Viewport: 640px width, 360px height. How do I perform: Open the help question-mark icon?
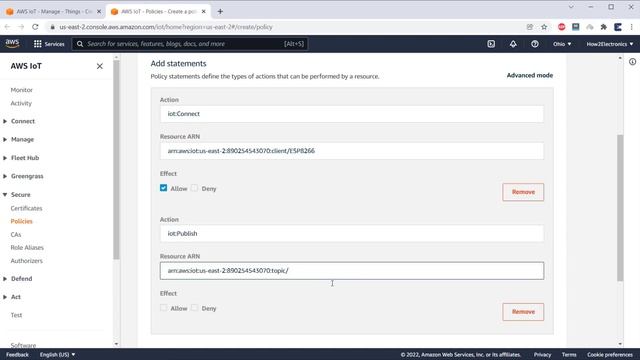pos(535,44)
